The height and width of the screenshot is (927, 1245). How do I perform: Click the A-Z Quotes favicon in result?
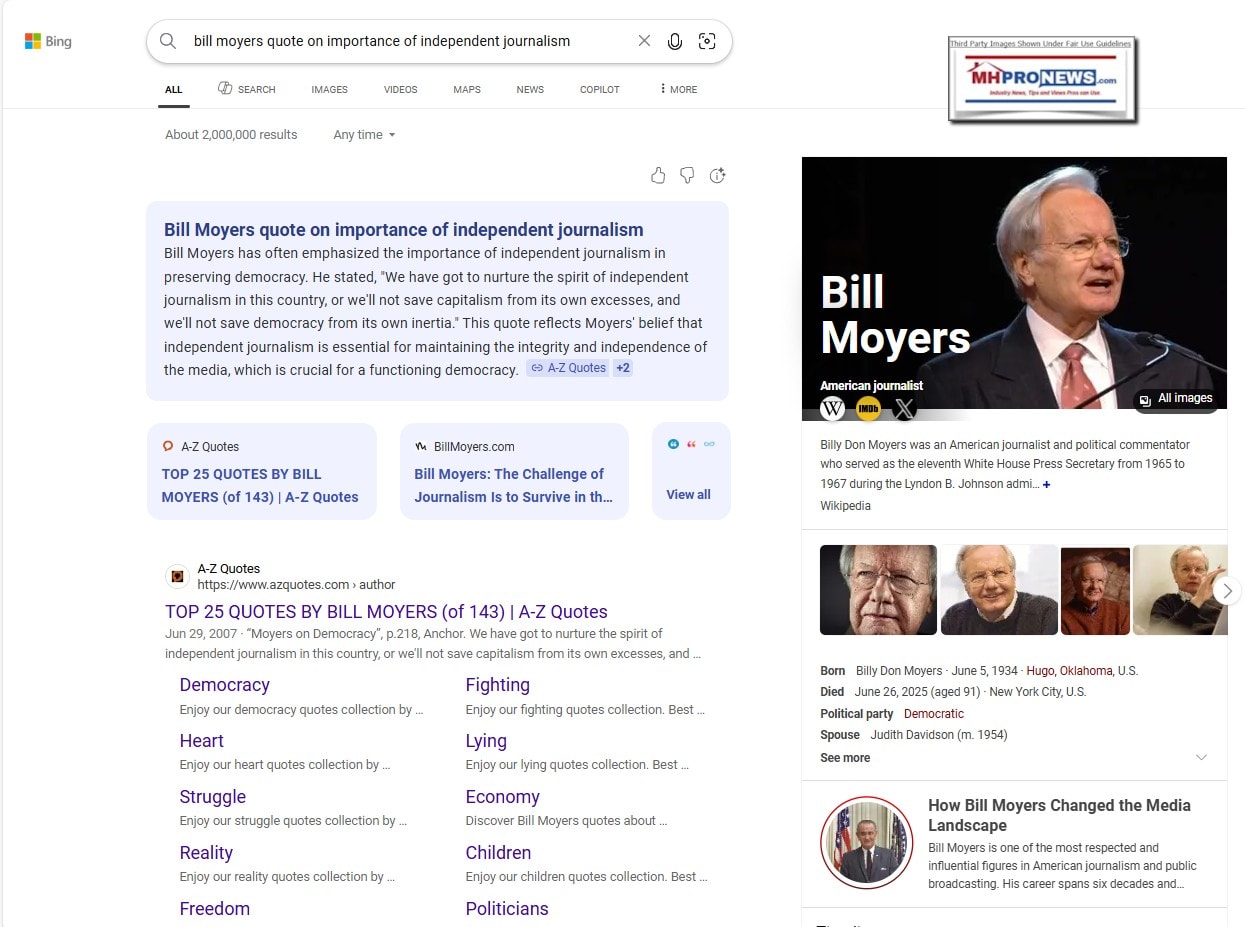point(177,576)
